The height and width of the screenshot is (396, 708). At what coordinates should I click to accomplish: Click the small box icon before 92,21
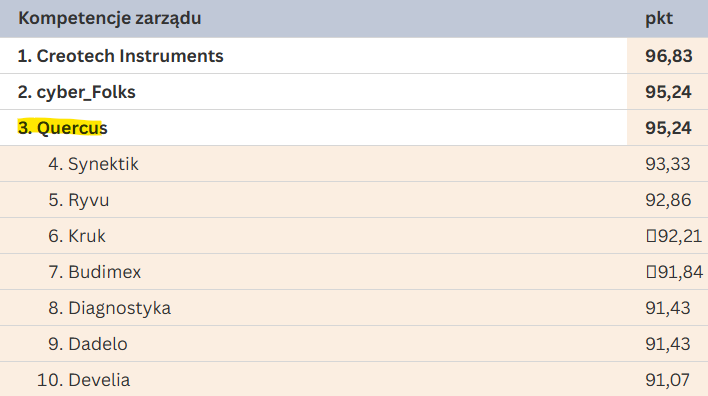651,236
